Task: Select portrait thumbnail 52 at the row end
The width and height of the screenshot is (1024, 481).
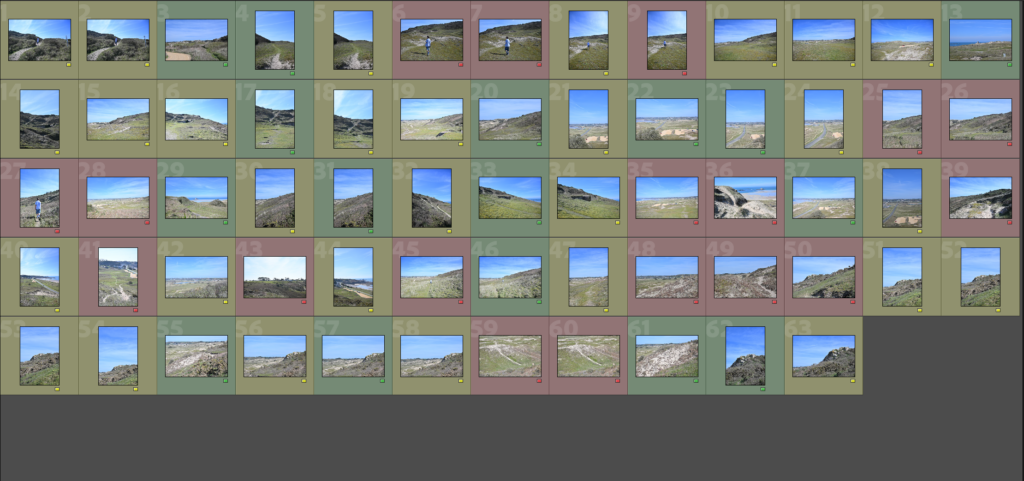Action: [x=980, y=276]
